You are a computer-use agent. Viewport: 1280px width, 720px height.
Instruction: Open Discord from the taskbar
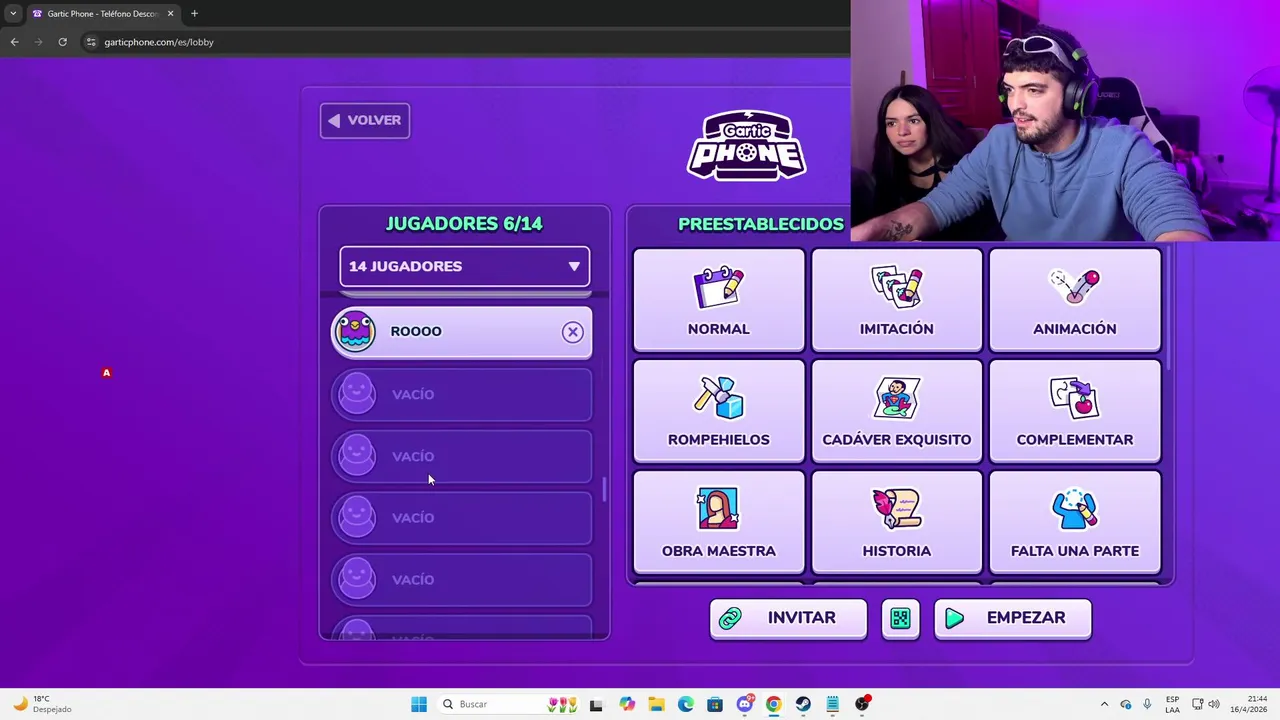click(744, 704)
